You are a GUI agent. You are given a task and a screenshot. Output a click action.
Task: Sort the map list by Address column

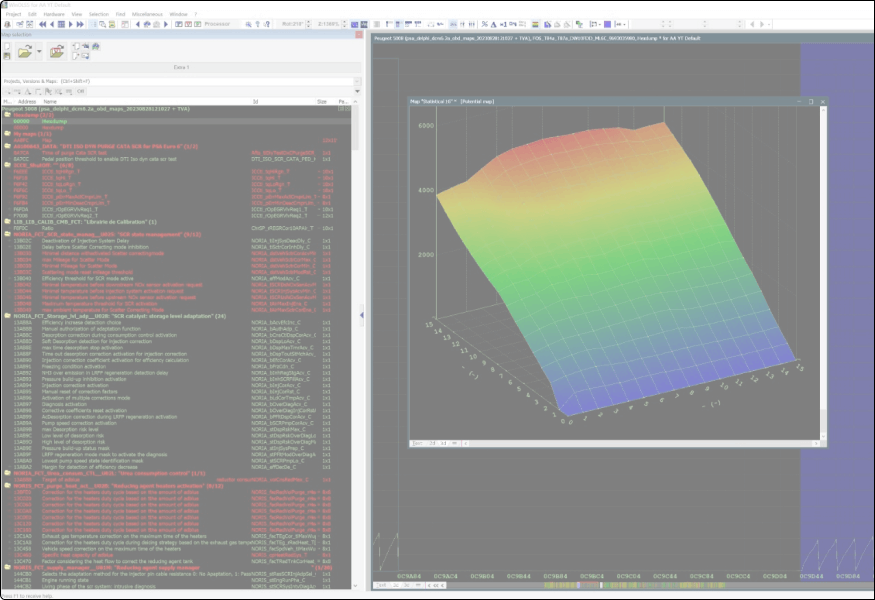pyautogui.click(x=27, y=101)
